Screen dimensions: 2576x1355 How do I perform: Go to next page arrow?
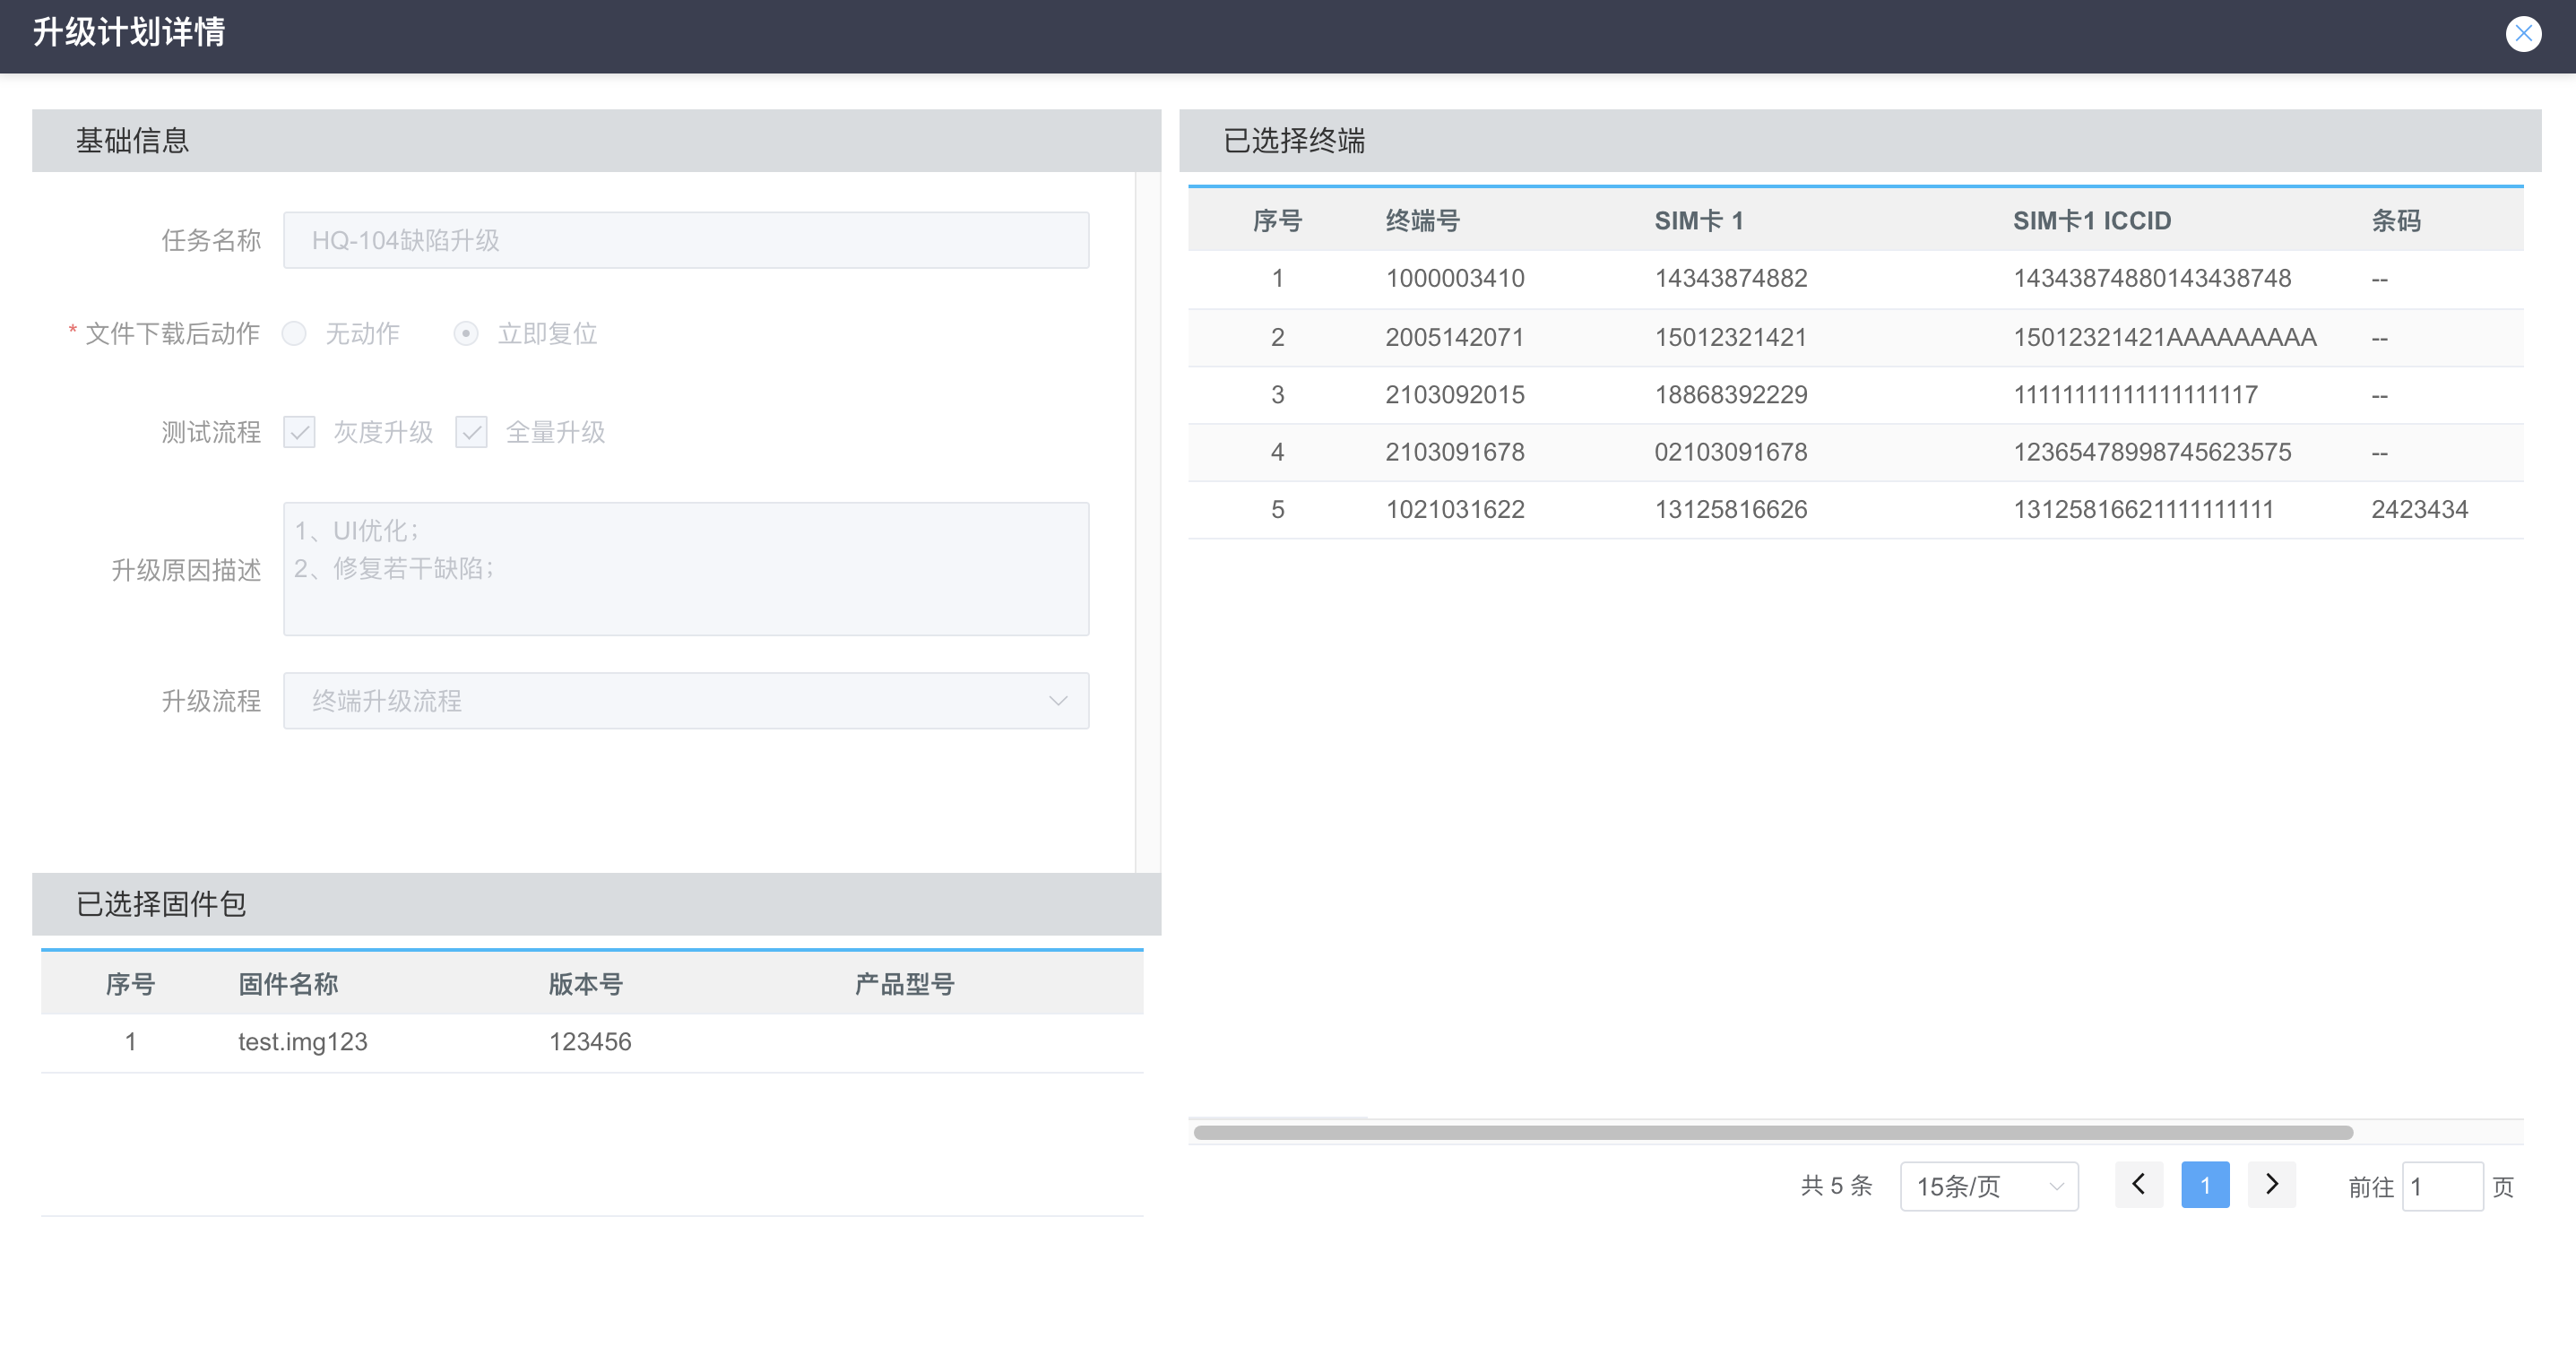[x=2272, y=1185]
